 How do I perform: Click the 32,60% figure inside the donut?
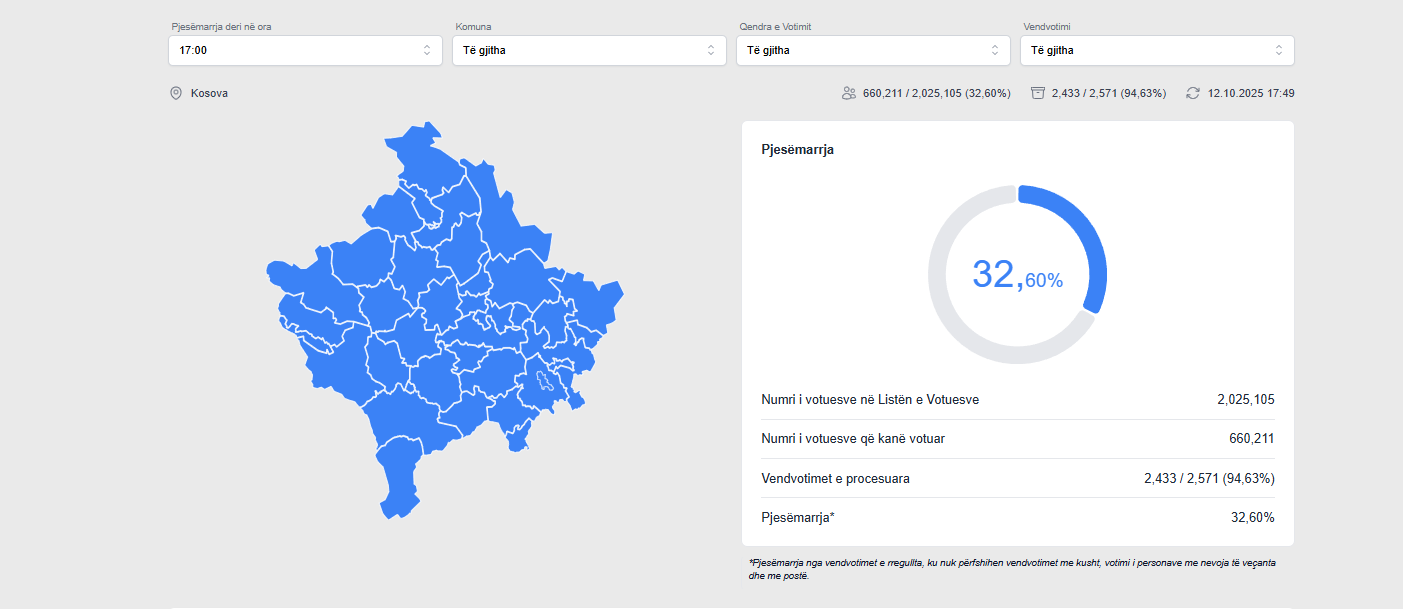coord(1017,275)
